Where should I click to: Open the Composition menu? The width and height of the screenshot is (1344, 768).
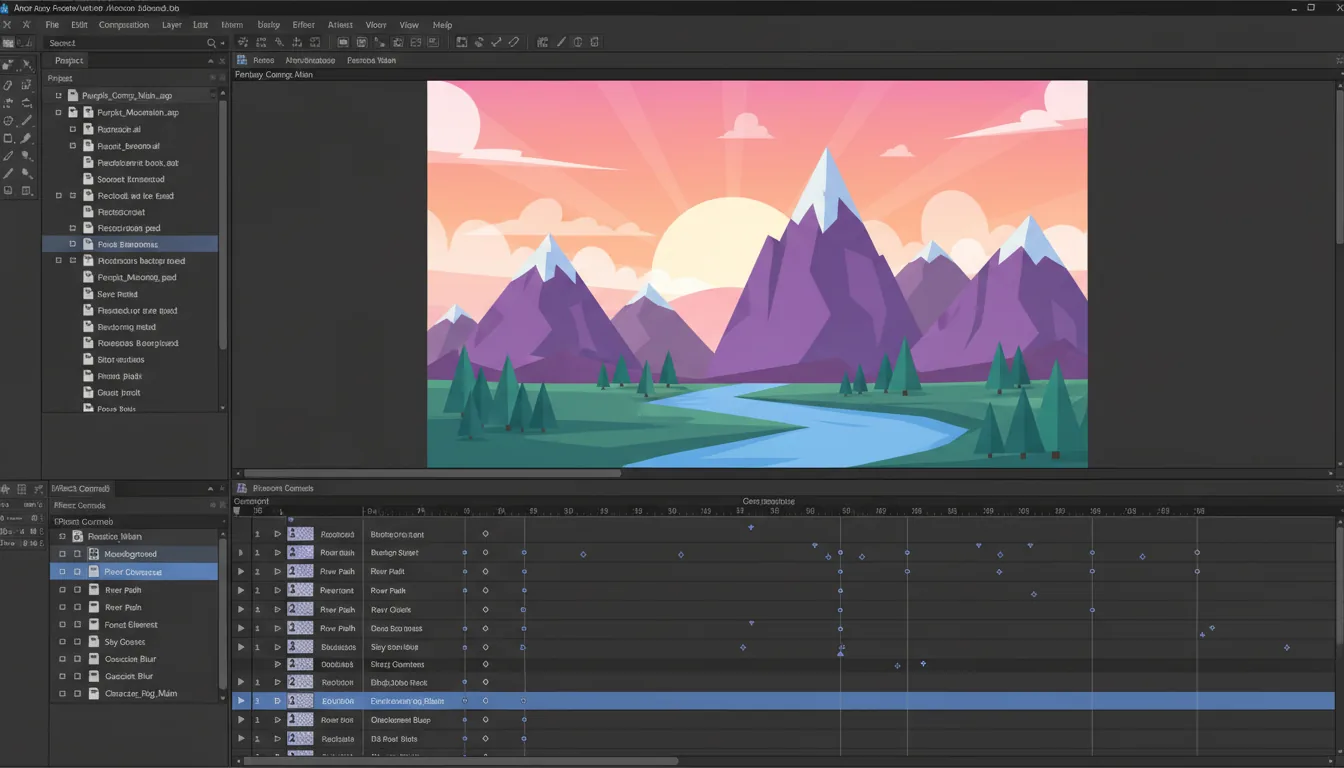tap(123, 24)
